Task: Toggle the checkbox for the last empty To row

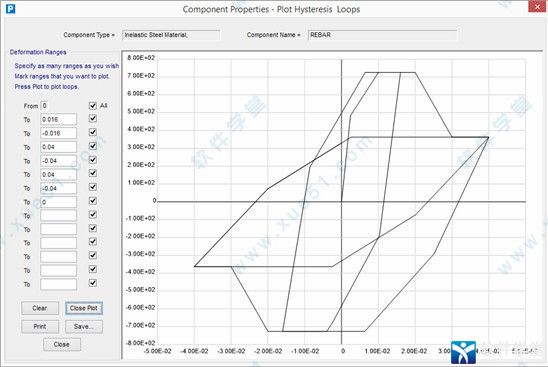Action: tap(93, 283)
